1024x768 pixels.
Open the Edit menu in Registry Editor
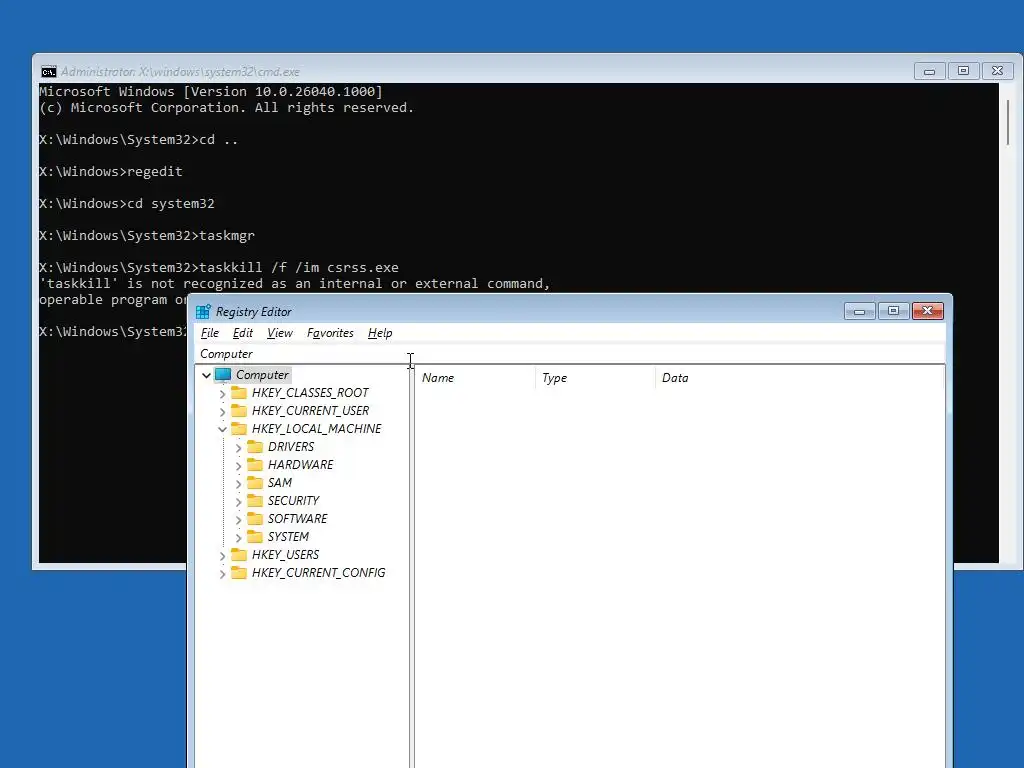[x=243, y=333]
